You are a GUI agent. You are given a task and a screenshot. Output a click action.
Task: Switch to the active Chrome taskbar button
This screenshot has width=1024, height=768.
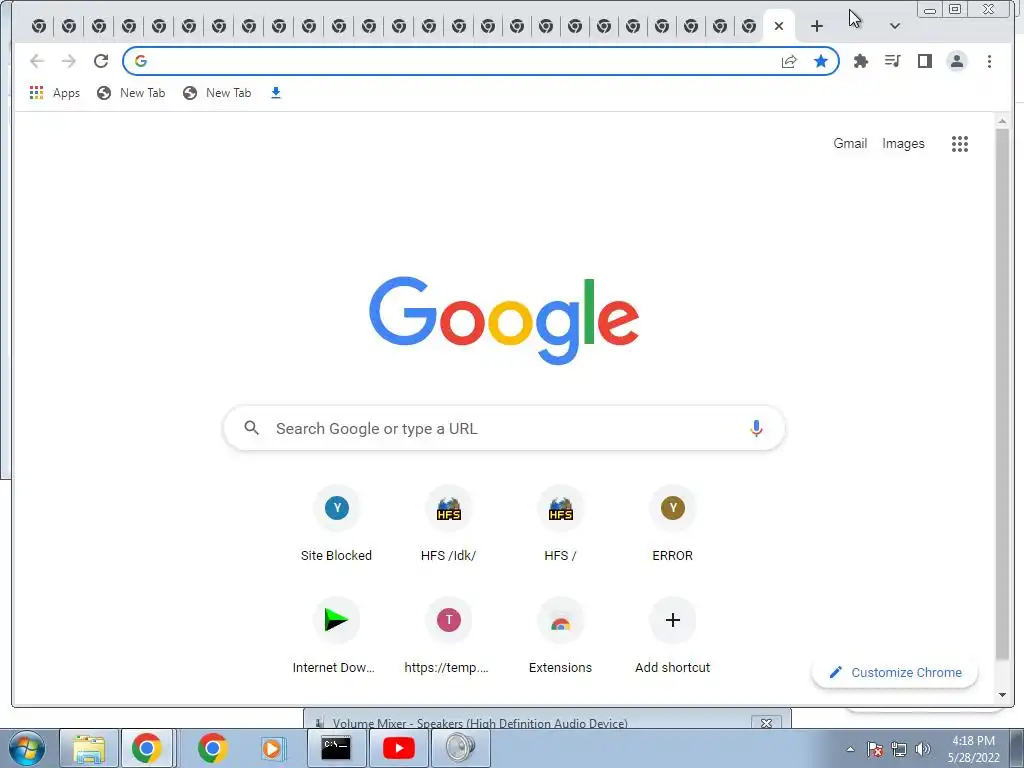pos(147,748)
